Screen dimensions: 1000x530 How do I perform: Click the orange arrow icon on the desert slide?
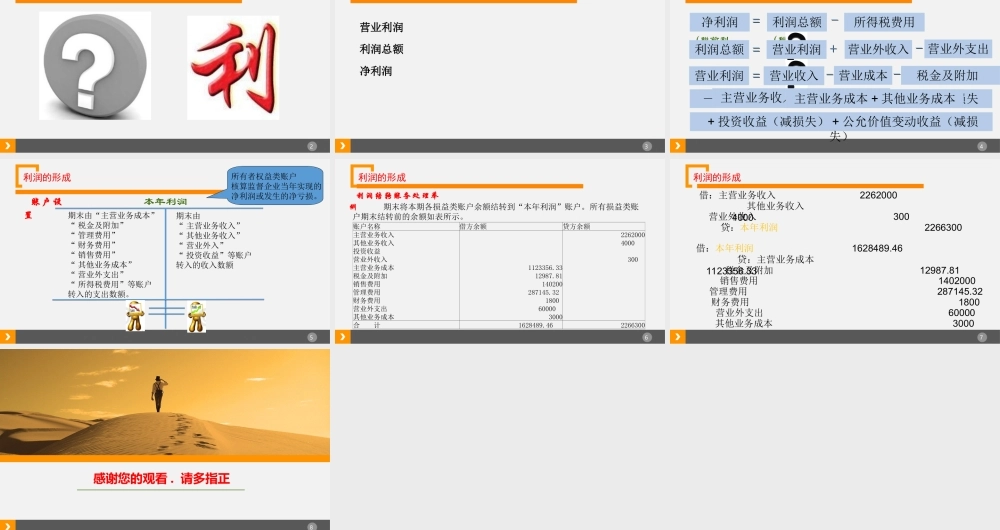pos(8,526)
